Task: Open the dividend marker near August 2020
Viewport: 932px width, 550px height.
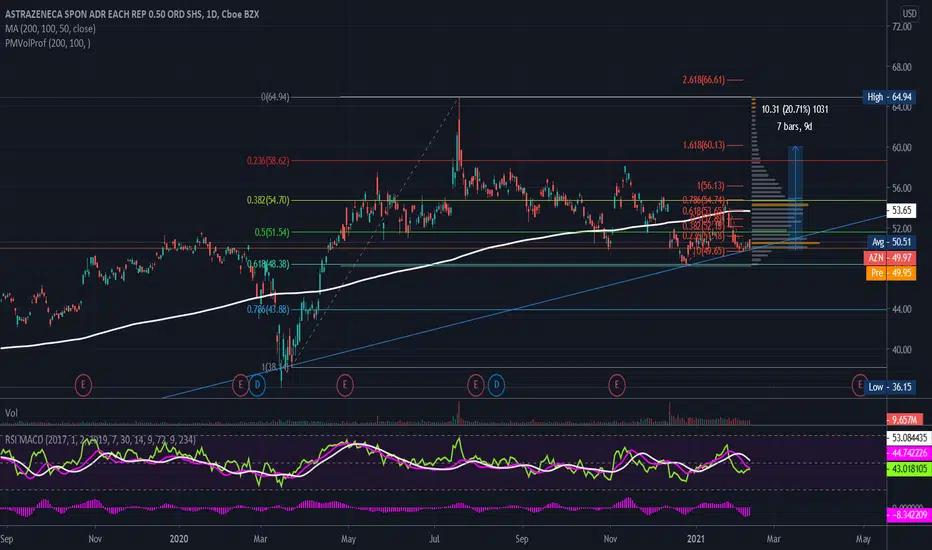Action: 496,385
